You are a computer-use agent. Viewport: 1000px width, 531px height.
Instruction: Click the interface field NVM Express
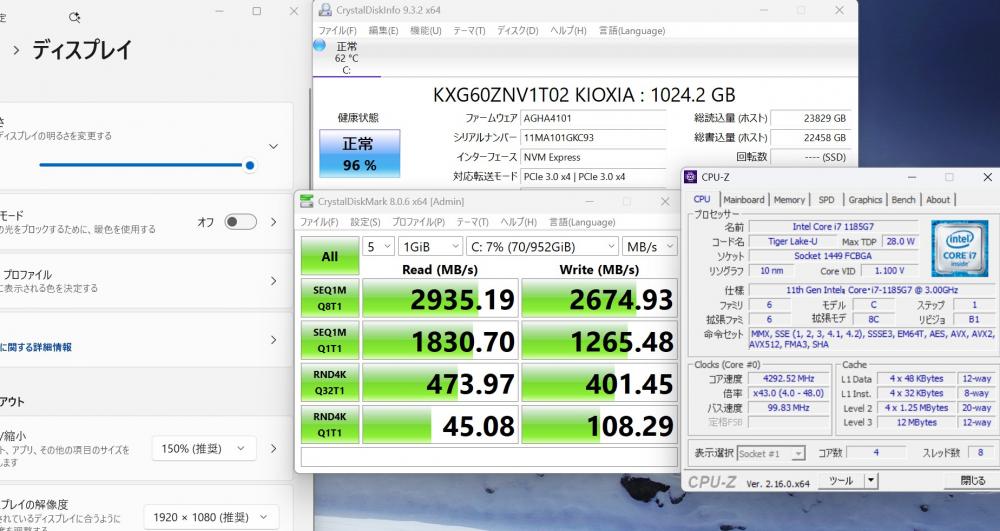pos(594,157)
